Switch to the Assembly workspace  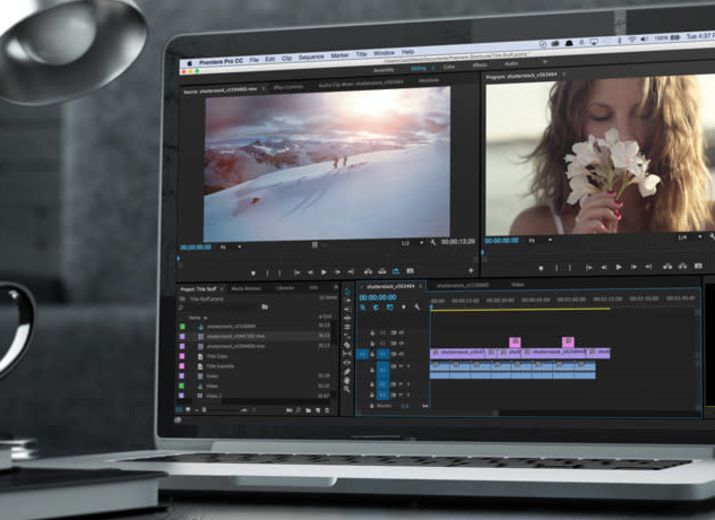point(383,70)
